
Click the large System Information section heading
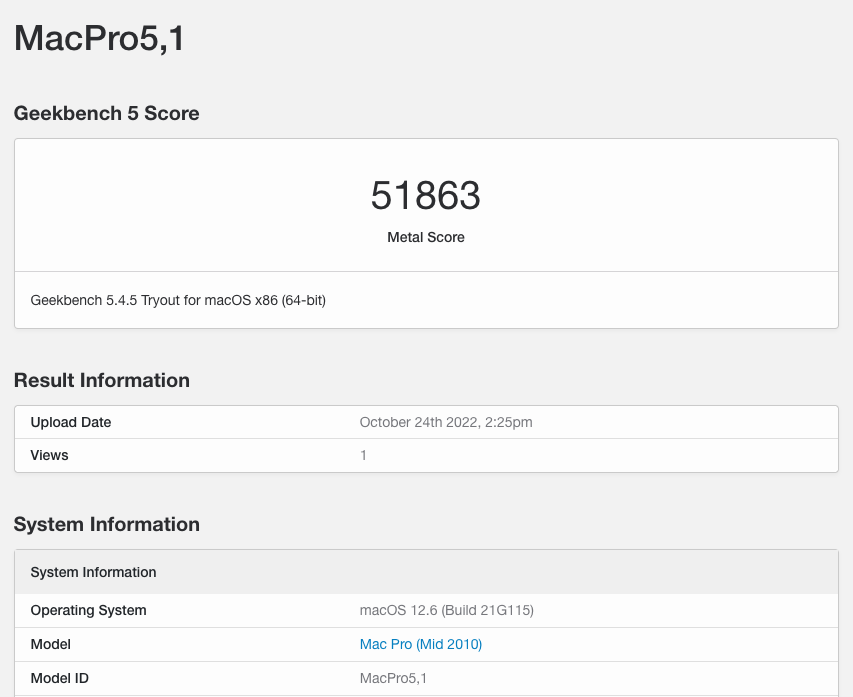click(x=107, y=525)
